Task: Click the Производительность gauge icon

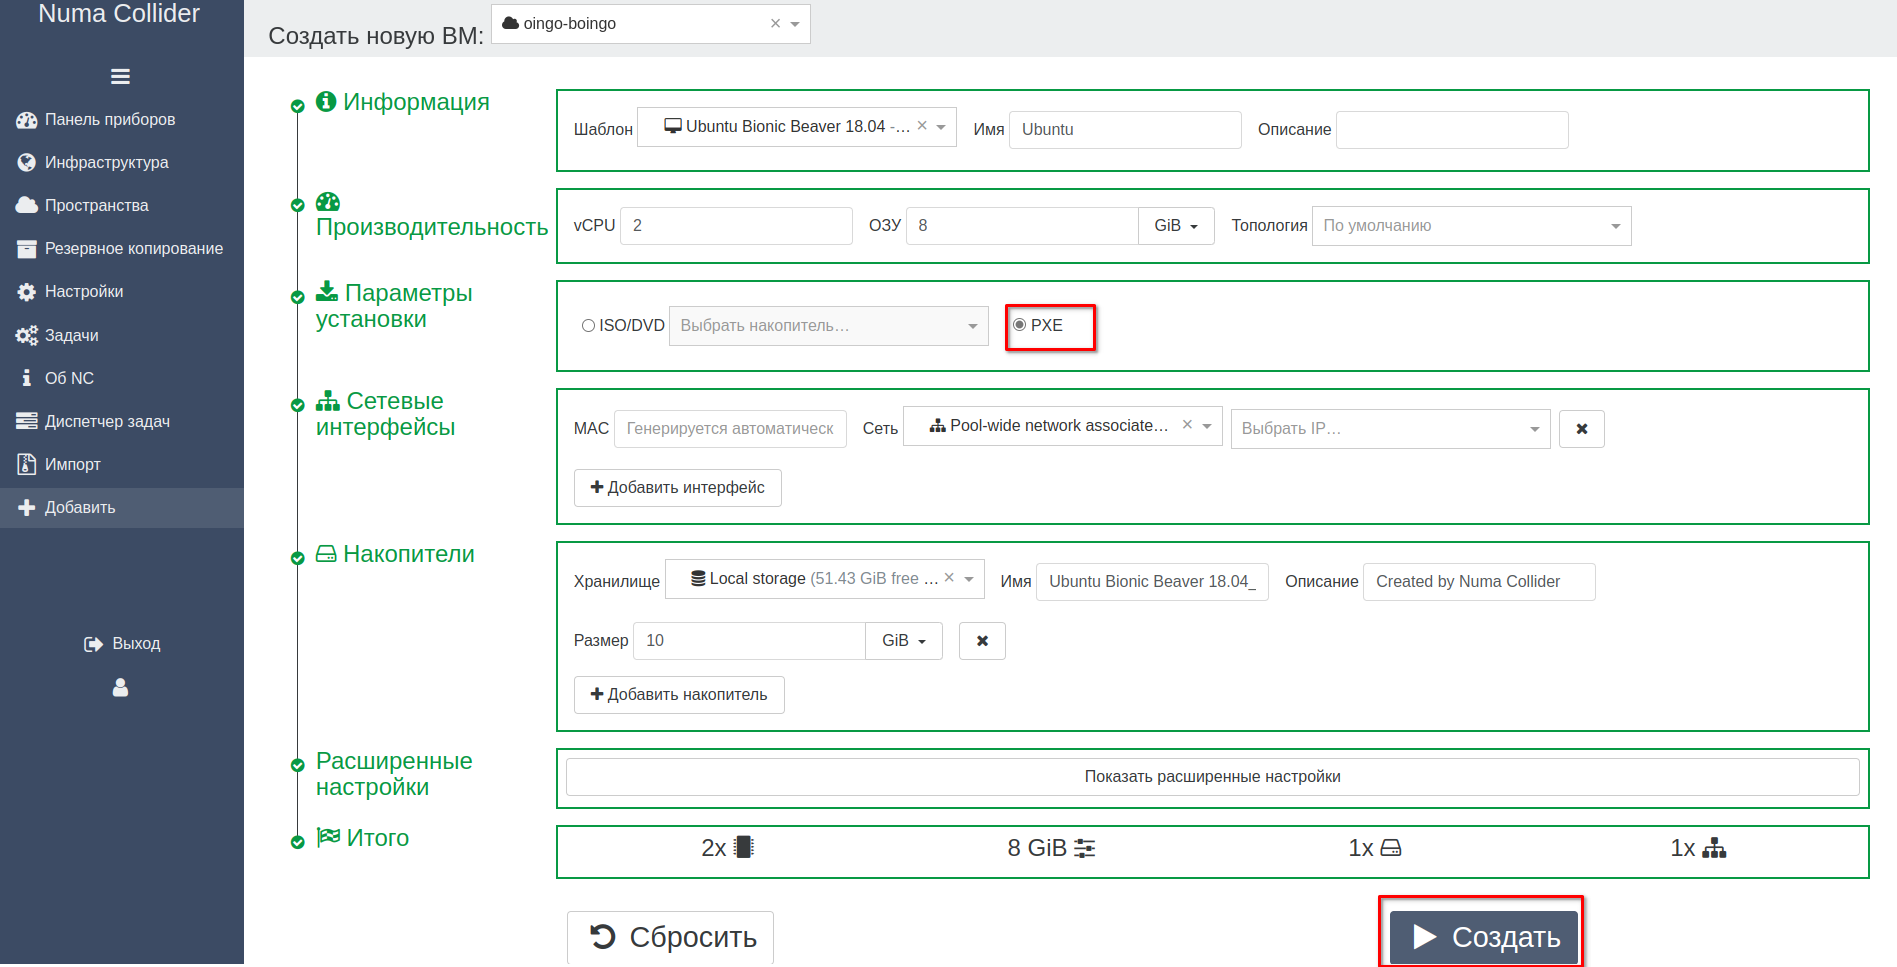Action: tap(328, 203)
